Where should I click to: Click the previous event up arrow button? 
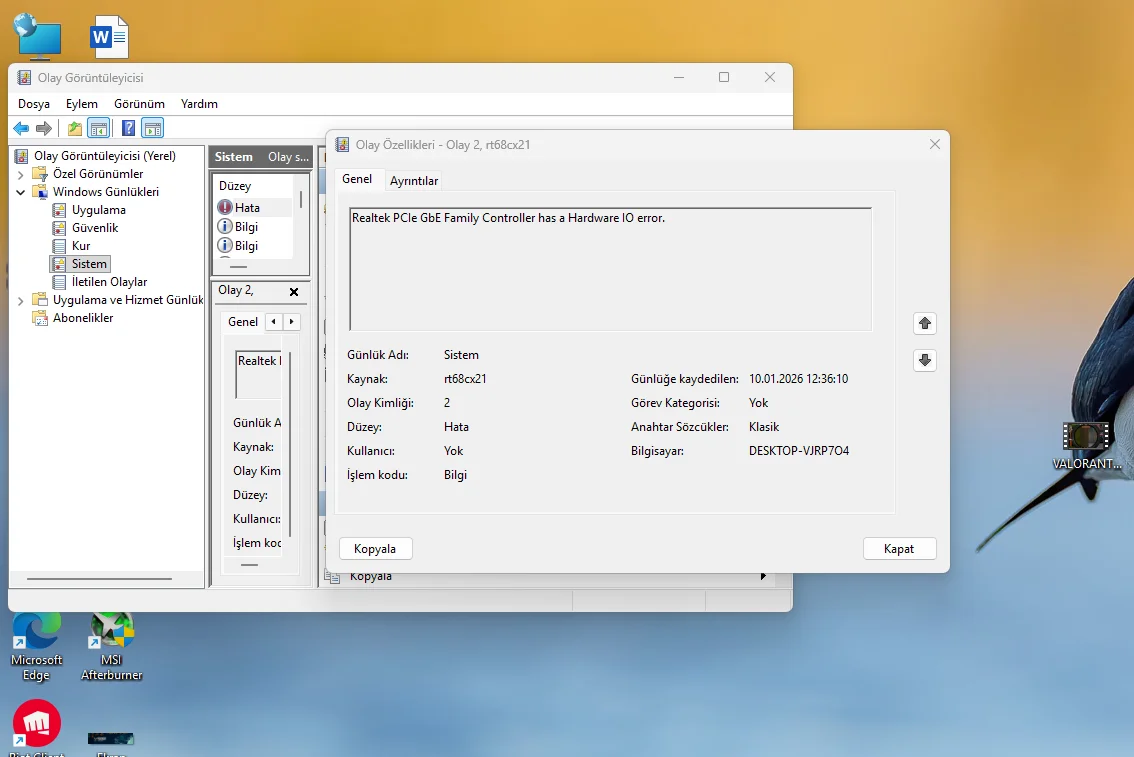[925, 323]
